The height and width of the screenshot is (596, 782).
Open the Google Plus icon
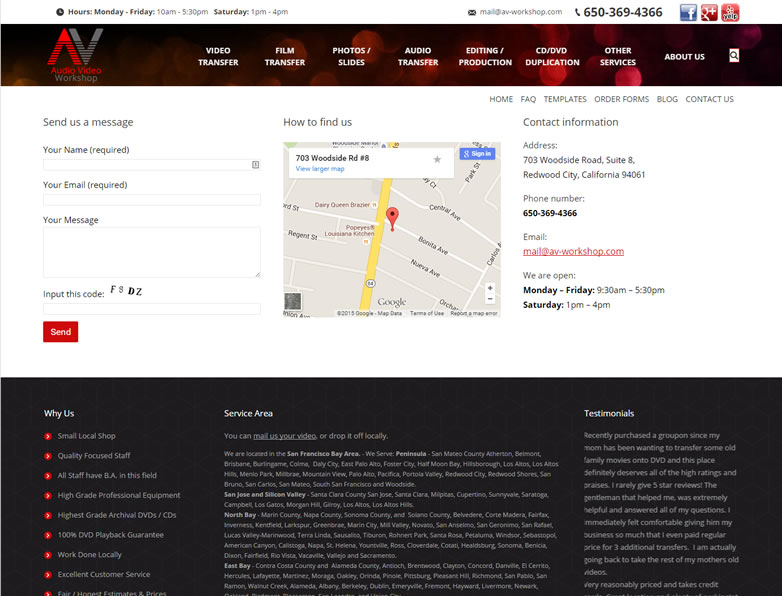pyautogui.click(x=709, y=12)
